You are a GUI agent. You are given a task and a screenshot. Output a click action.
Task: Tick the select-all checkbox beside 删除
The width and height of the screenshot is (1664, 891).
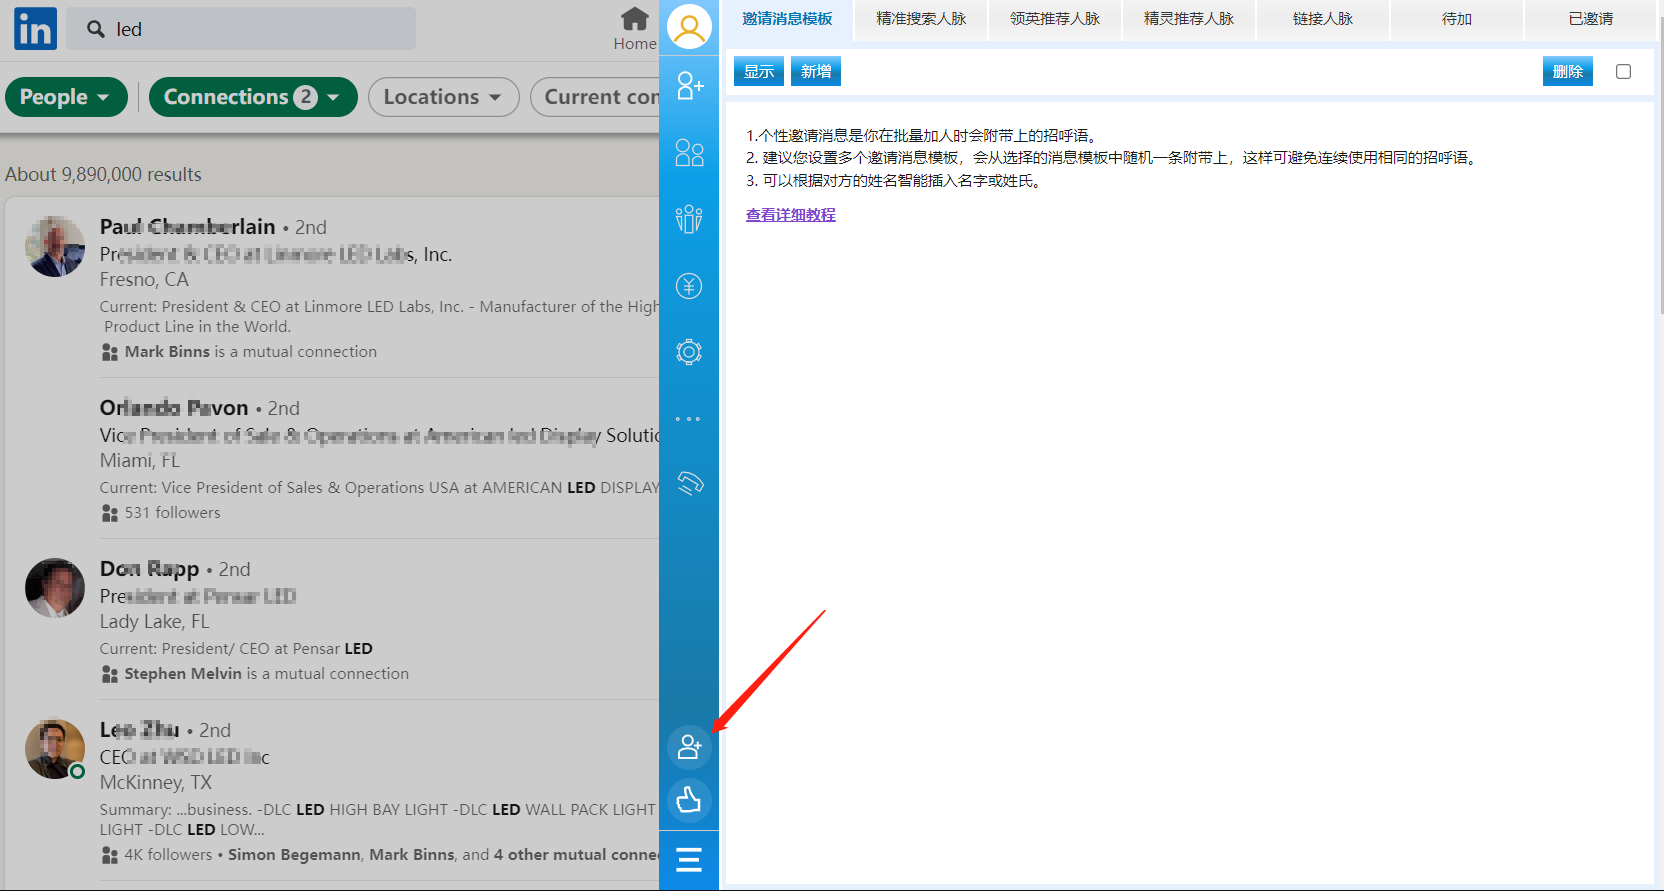[x=1623, y=72]
